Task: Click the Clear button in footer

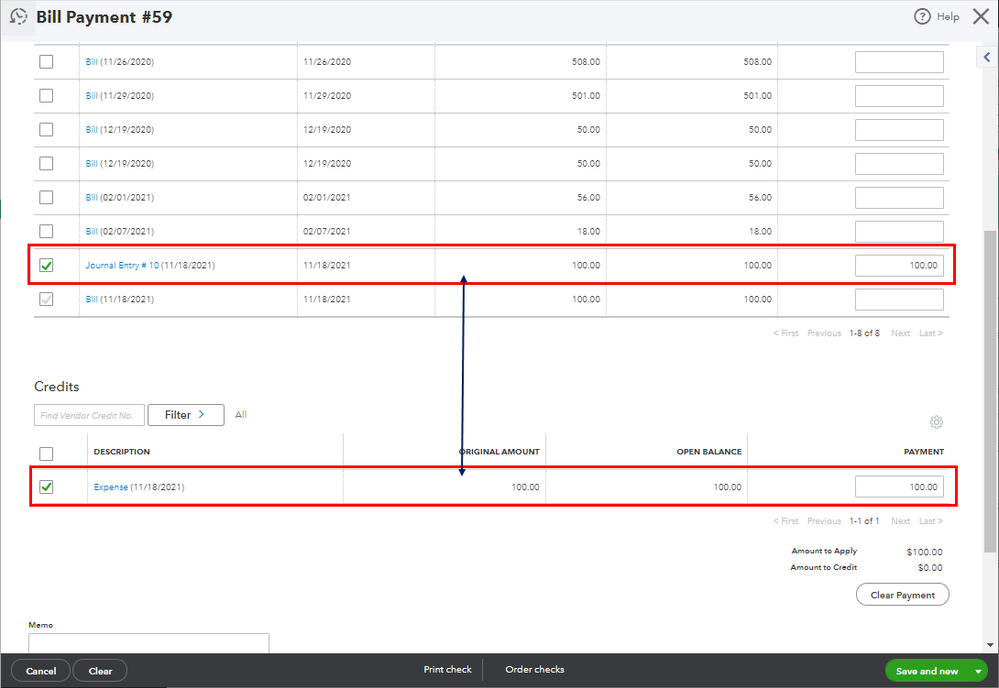Action: click(x=100, y=671)
